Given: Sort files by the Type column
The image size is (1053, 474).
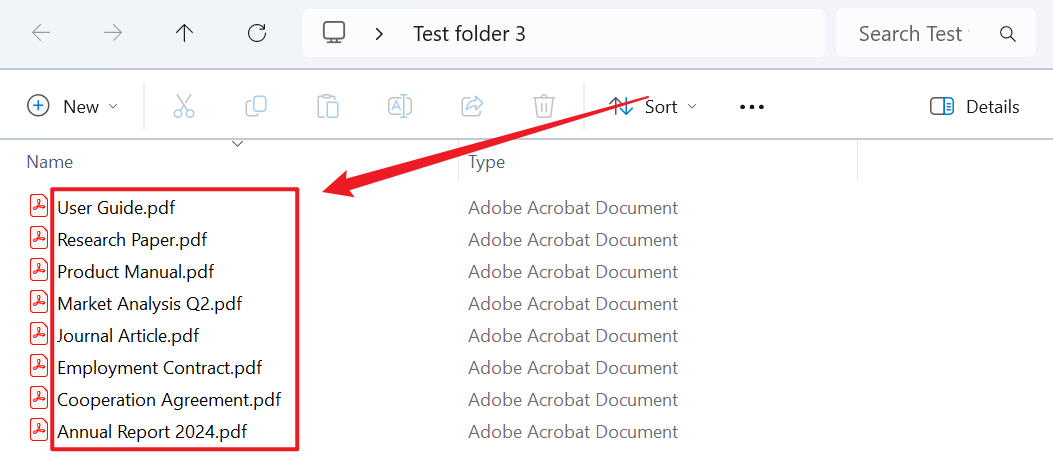Looking at the screenshot, I should 487,162.
